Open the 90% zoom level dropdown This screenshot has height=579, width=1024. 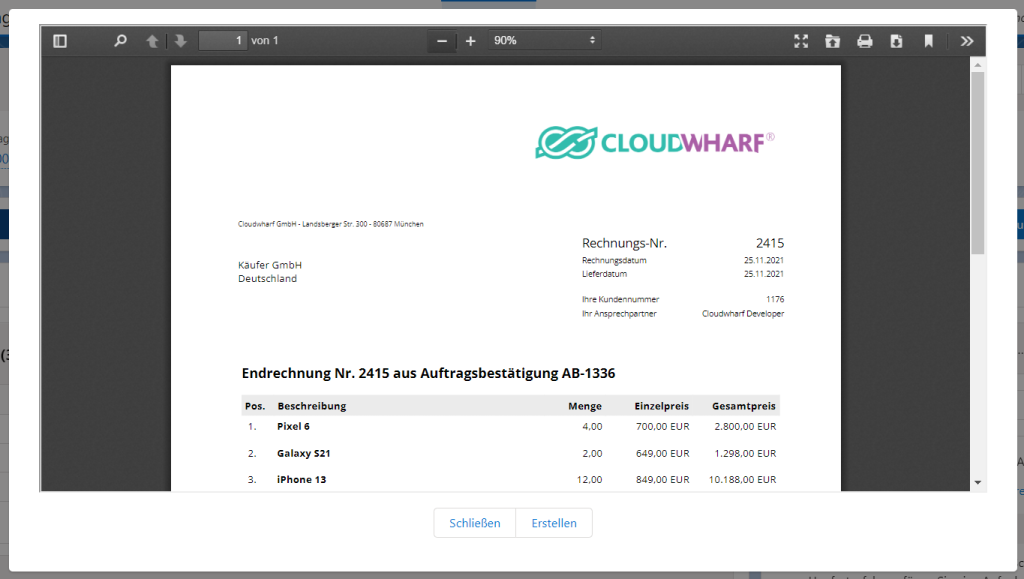tap(544, 41)
